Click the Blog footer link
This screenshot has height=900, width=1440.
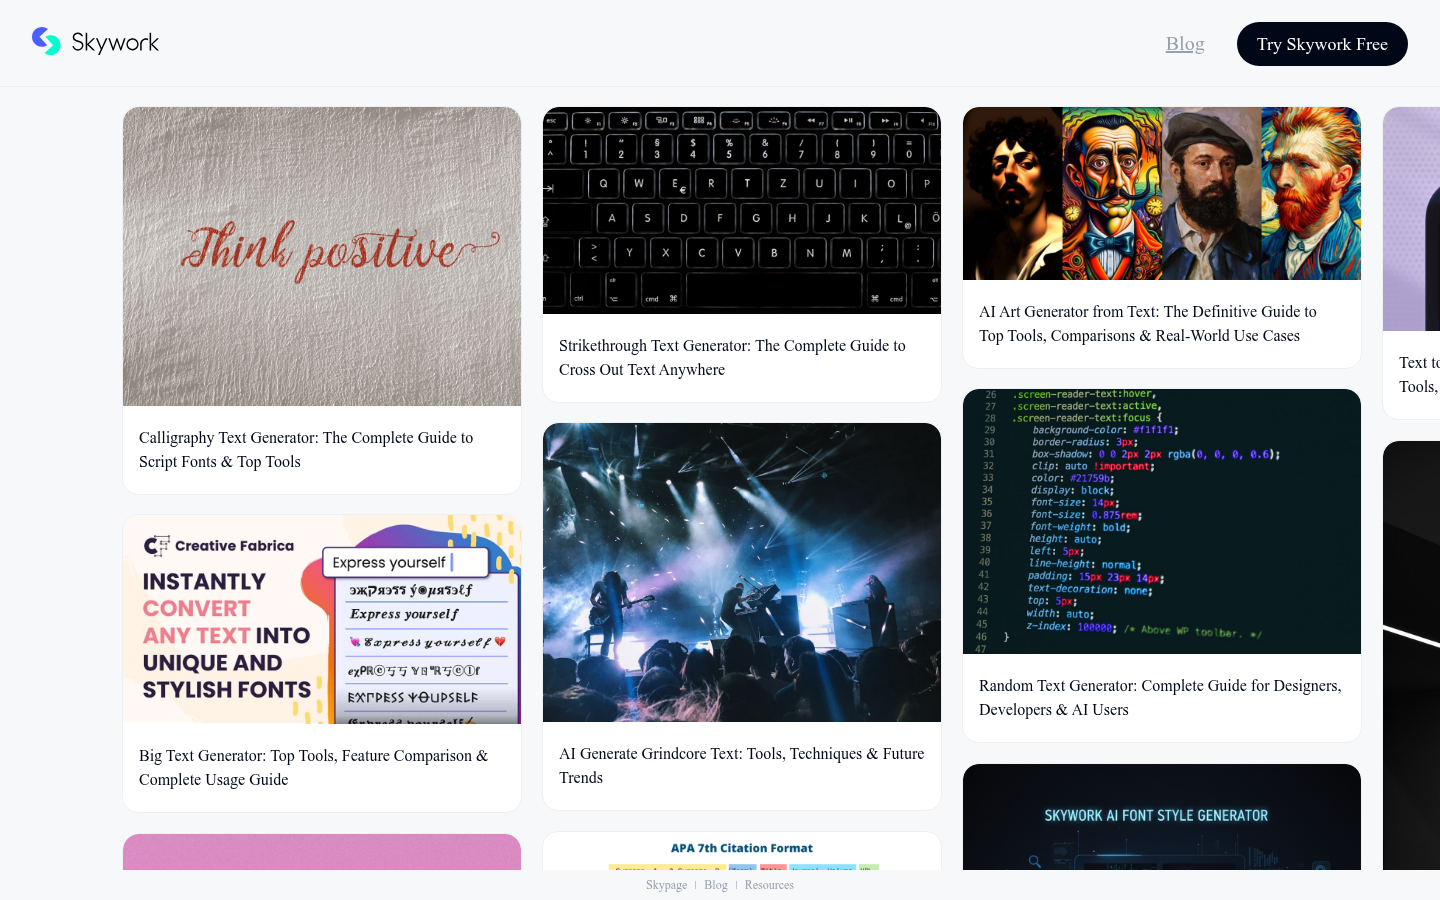(716, 885)
